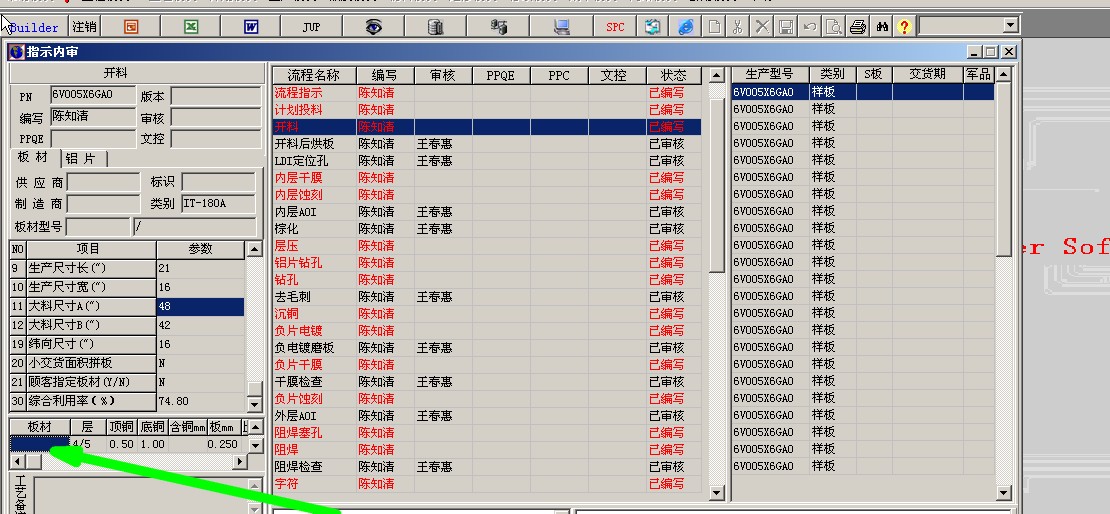Select the LDI定位孔 process row
The height and width of the screenshot is (514, 1110).
pos(487,161)
